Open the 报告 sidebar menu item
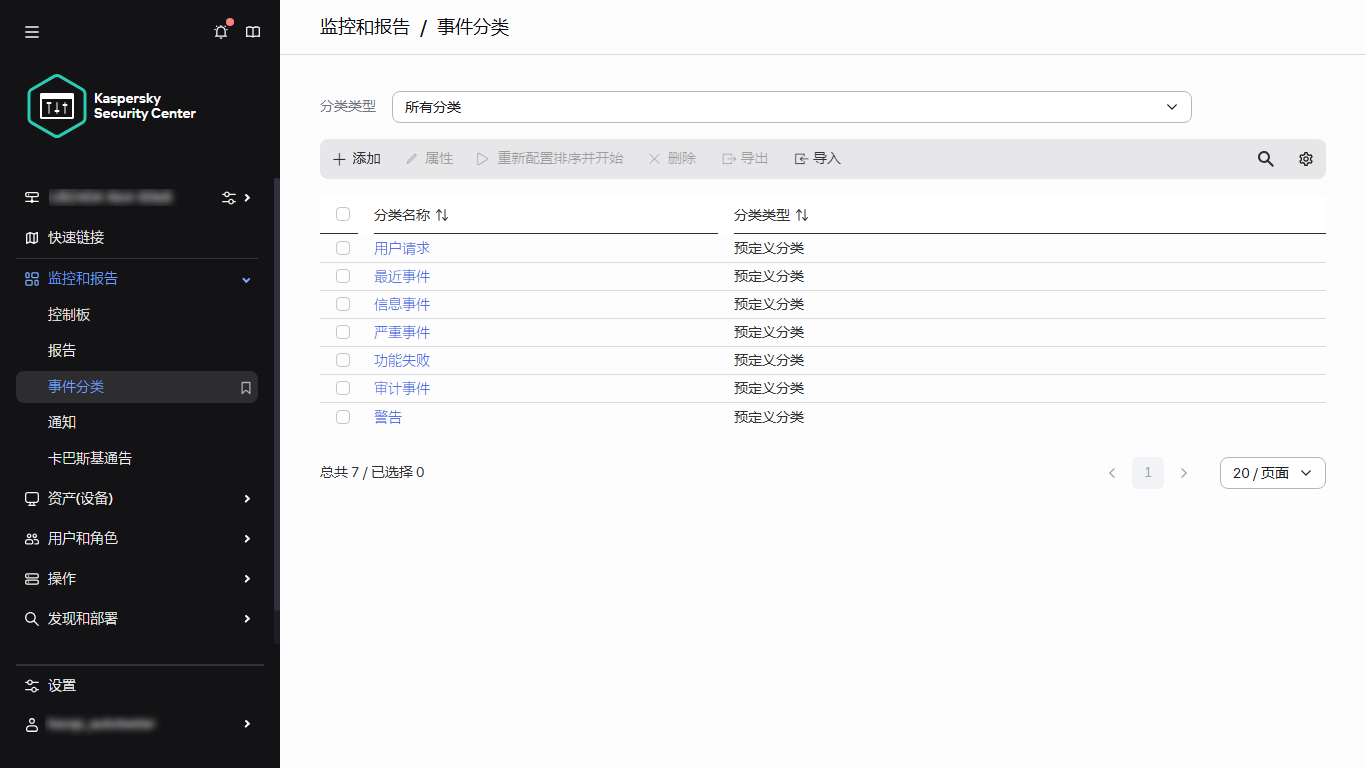 click(62, 350)
